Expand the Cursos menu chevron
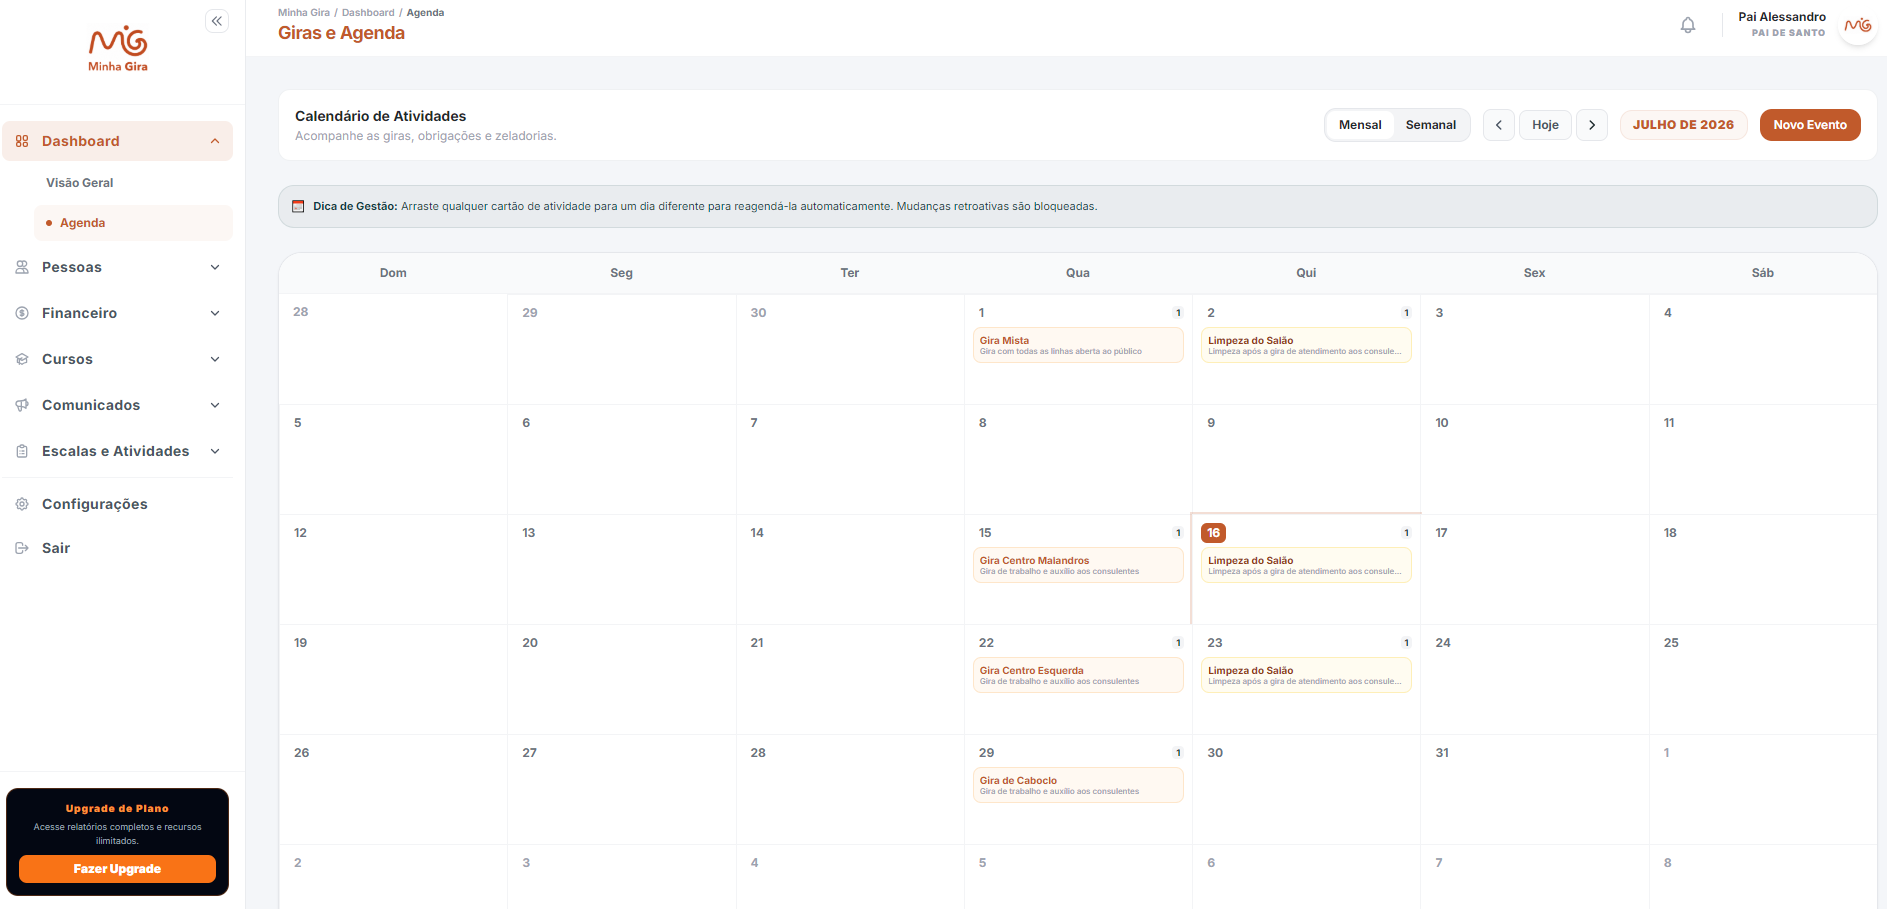 [215, 359]
